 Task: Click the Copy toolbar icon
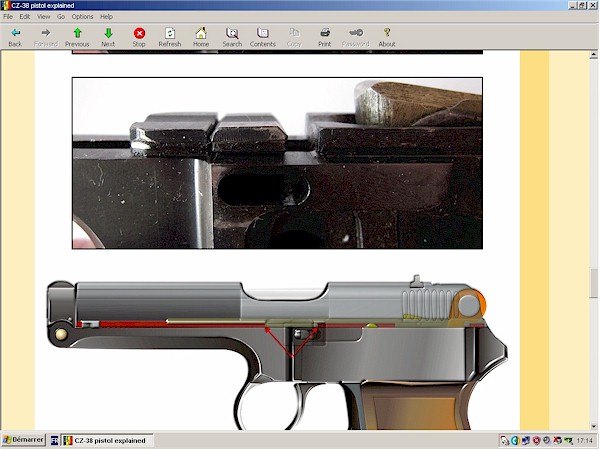click(294, 37)
